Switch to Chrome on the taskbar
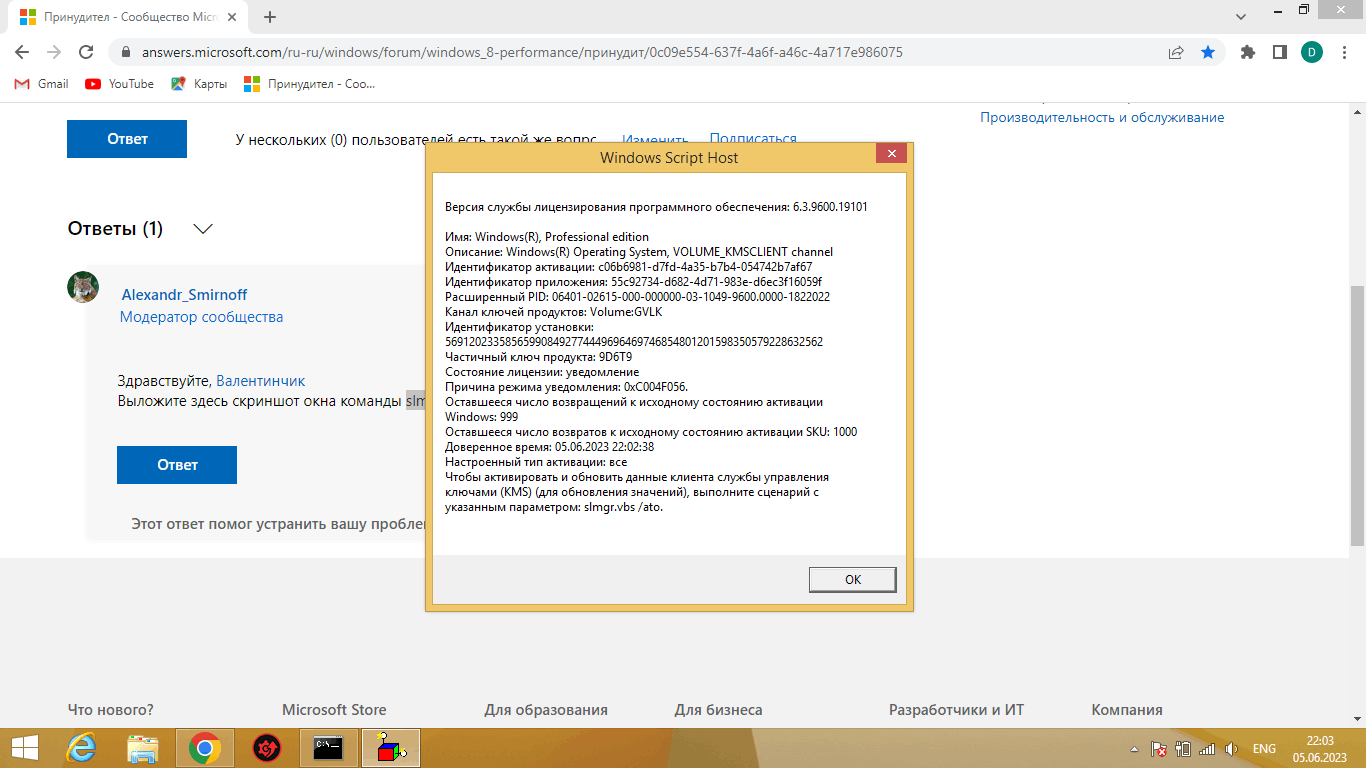The width and height of the screenshot is (1366, 768). tap(205, 747)
